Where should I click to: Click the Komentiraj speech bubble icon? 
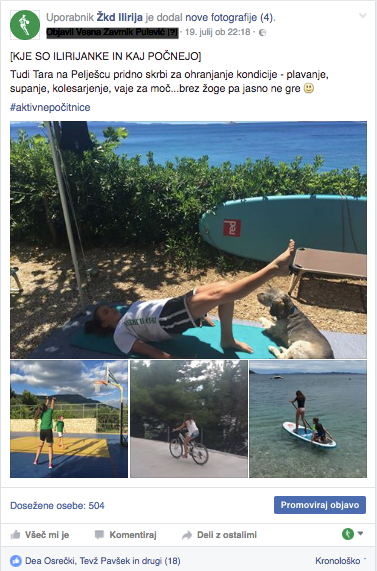(x=99, y=535)
